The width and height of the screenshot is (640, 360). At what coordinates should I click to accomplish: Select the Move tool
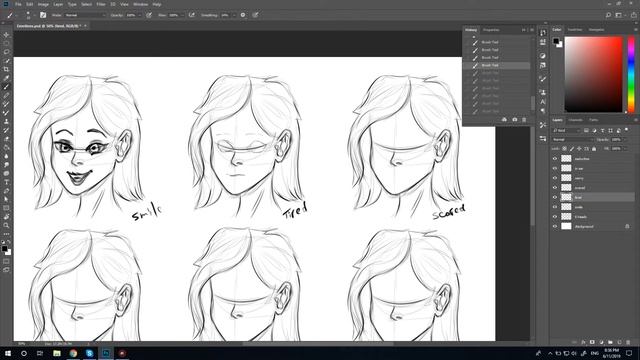(x=6, y=35)
